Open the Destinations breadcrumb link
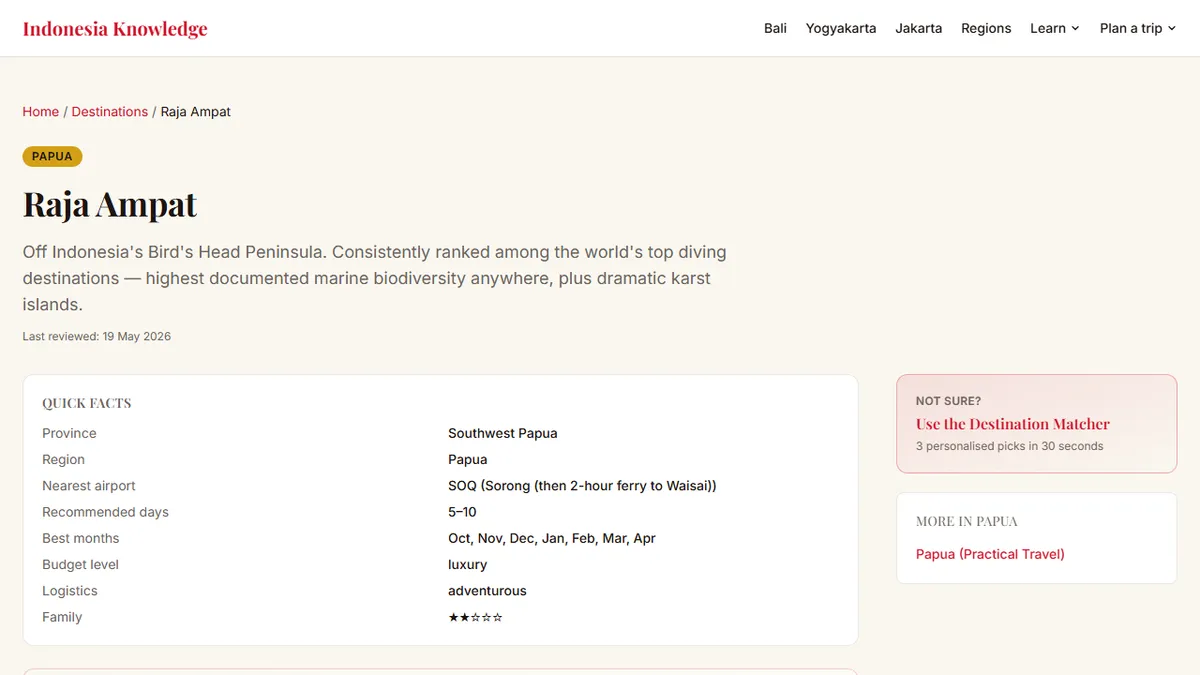1200x675 pixels. coord(110,112)
